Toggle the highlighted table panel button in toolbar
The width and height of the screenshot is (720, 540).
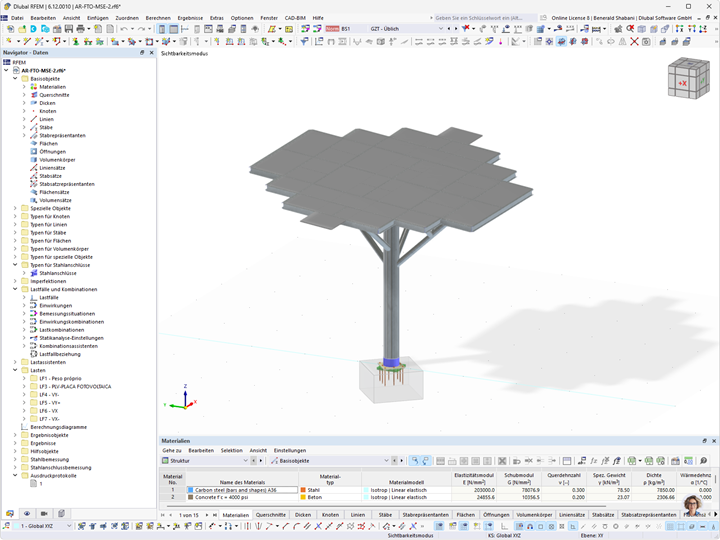tap(174, 29)
